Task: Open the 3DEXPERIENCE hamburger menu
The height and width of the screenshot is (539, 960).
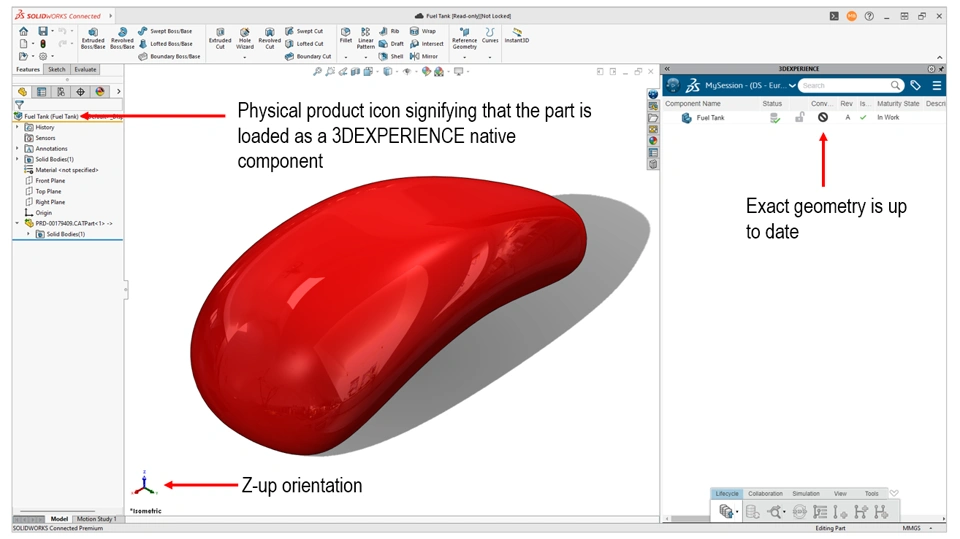Action: (937, 85)
